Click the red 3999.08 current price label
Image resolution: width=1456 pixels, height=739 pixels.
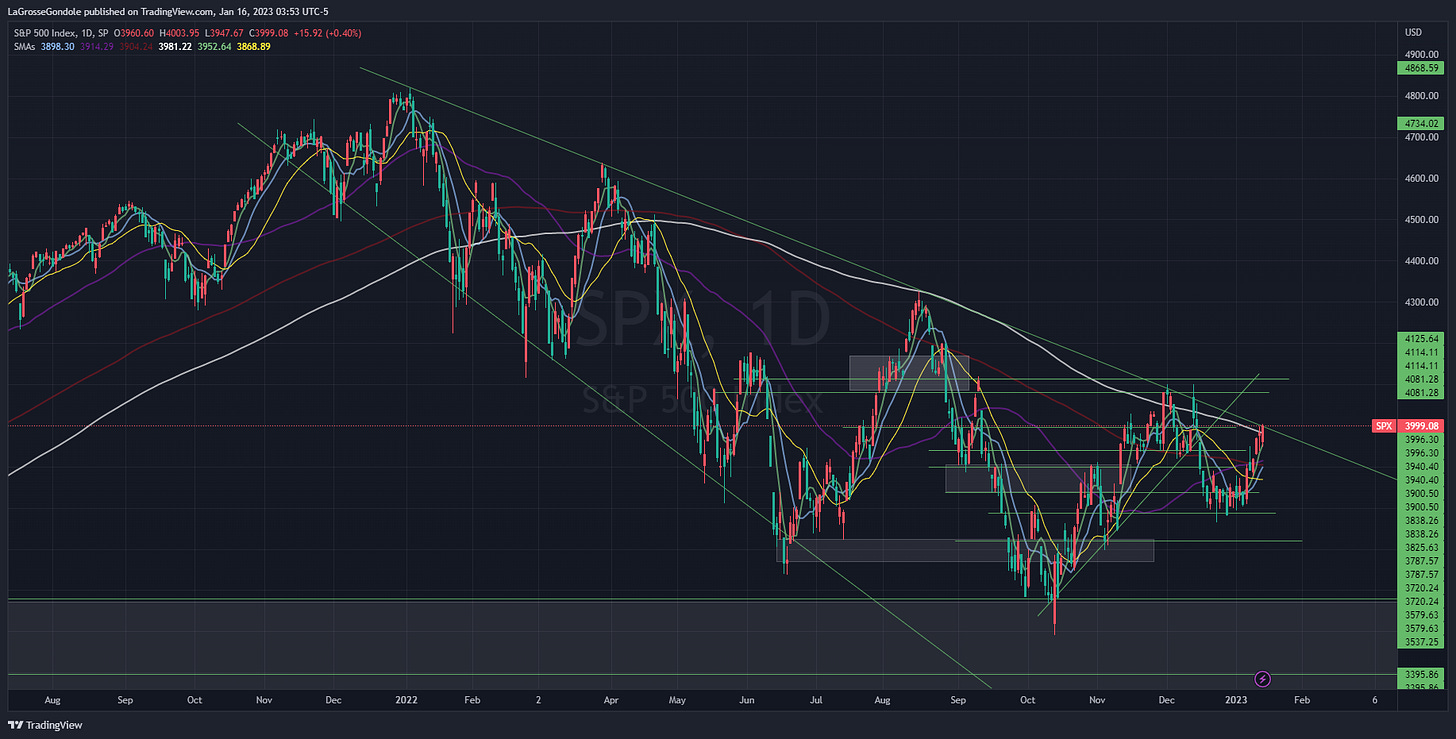click(x=1421, y=426)
